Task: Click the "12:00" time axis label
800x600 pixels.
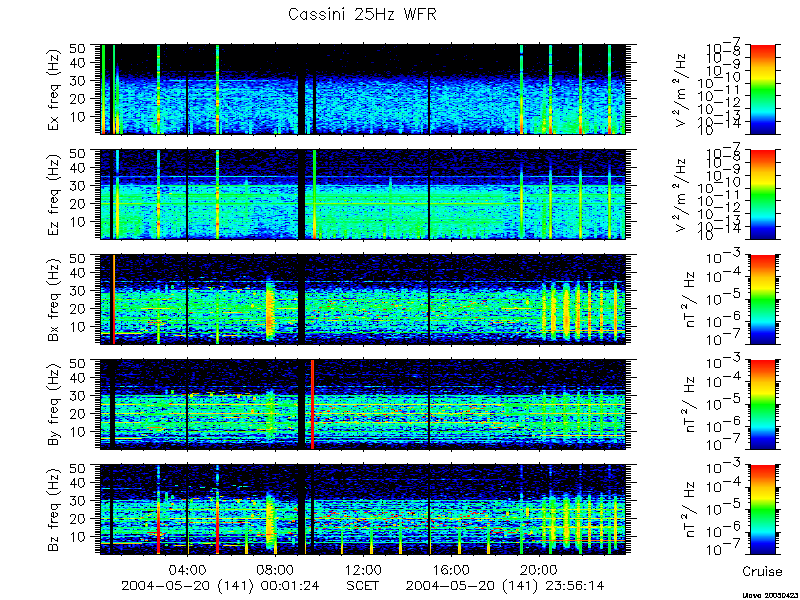Action: 363,569
